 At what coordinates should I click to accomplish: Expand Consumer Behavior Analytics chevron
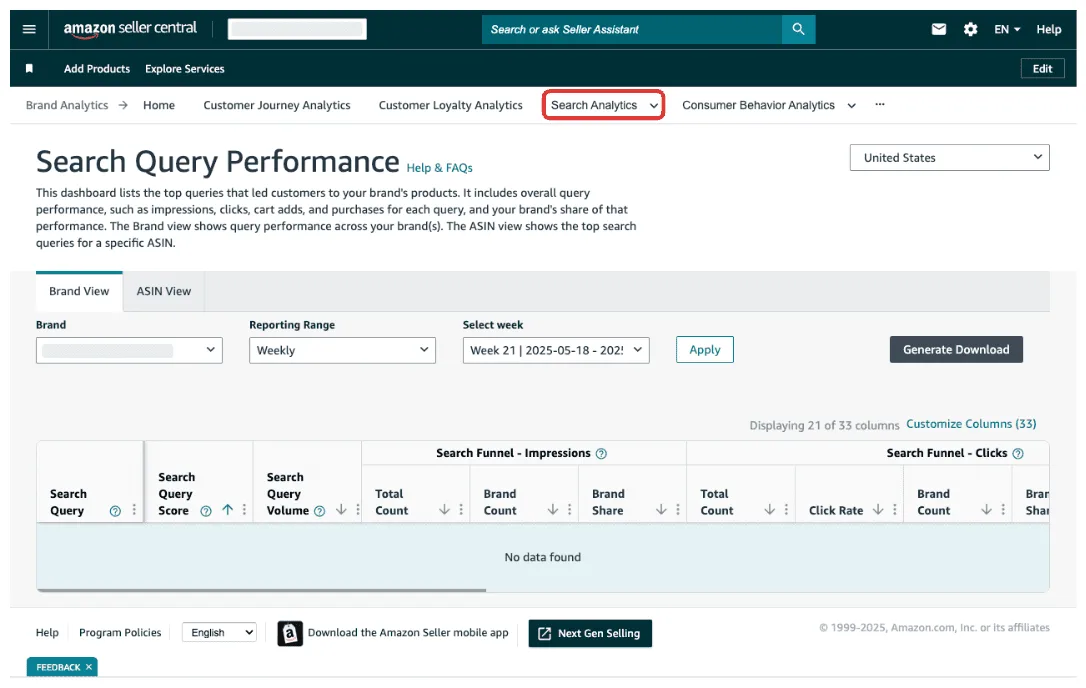(851, 106)
